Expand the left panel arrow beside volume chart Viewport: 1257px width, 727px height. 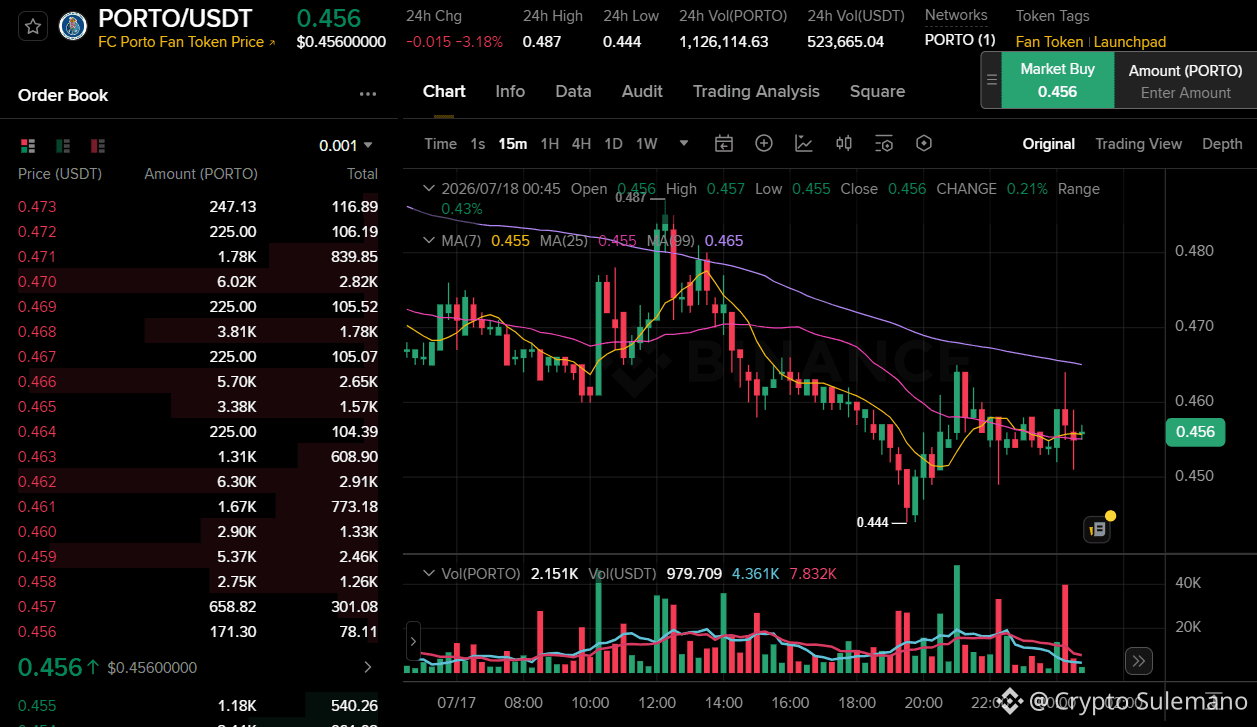[413, 641]
